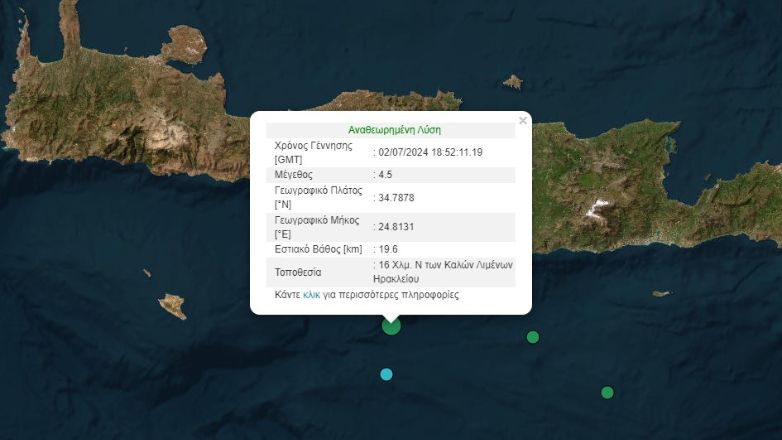Select the large green earthquake marker below popup

pos(391,325)
